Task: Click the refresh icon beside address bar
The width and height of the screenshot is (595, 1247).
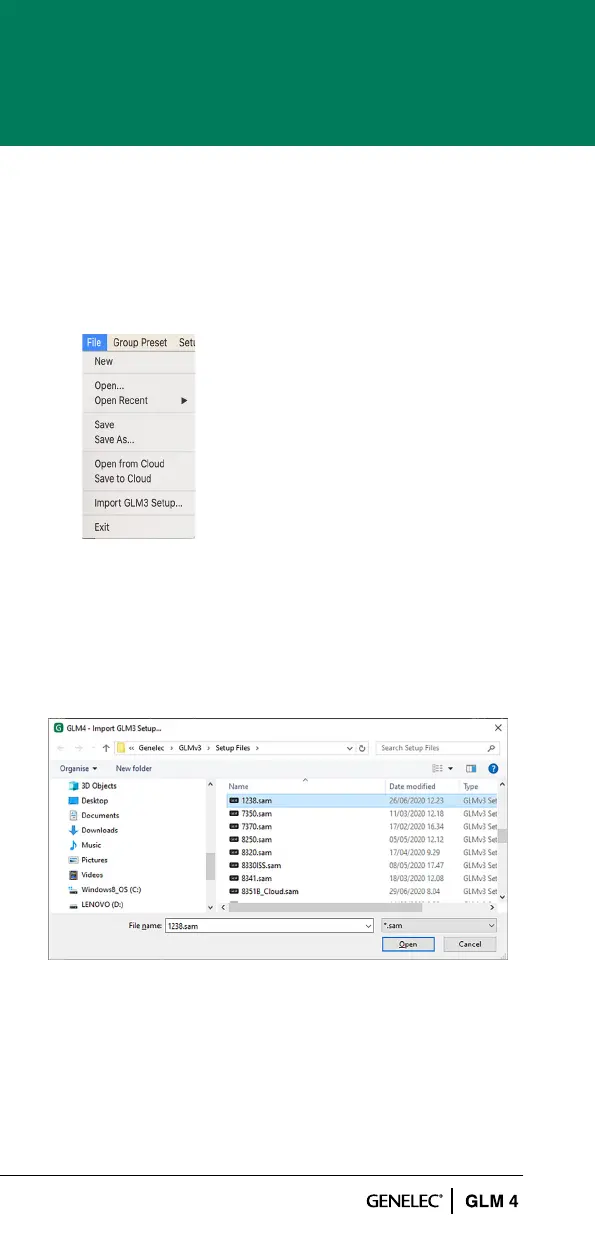Action: pyautogui.click(x=362, y=748)
